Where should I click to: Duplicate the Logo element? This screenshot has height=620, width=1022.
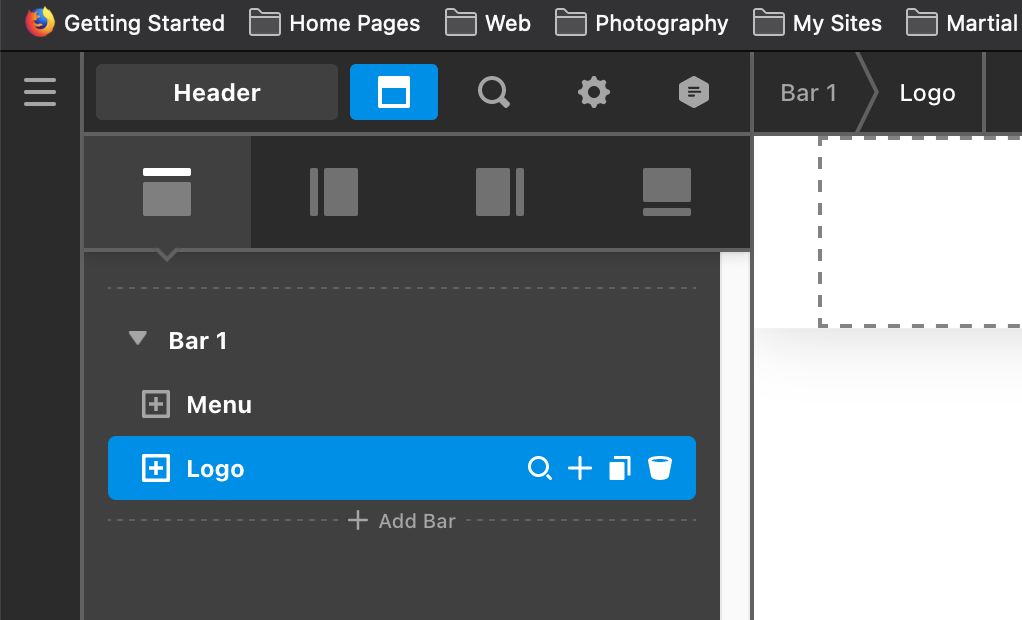[620, 468]
